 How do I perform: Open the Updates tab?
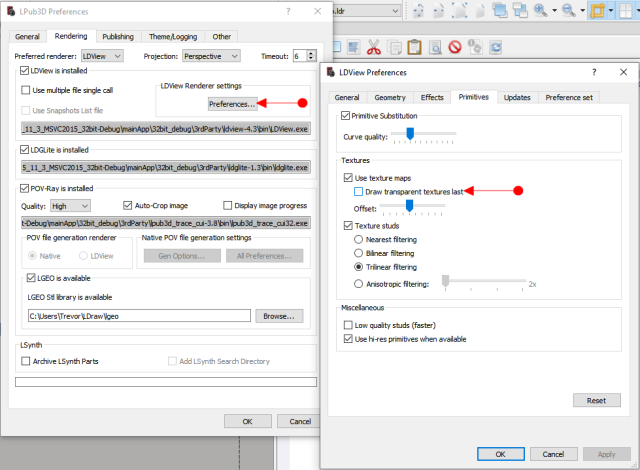[517, 98]
